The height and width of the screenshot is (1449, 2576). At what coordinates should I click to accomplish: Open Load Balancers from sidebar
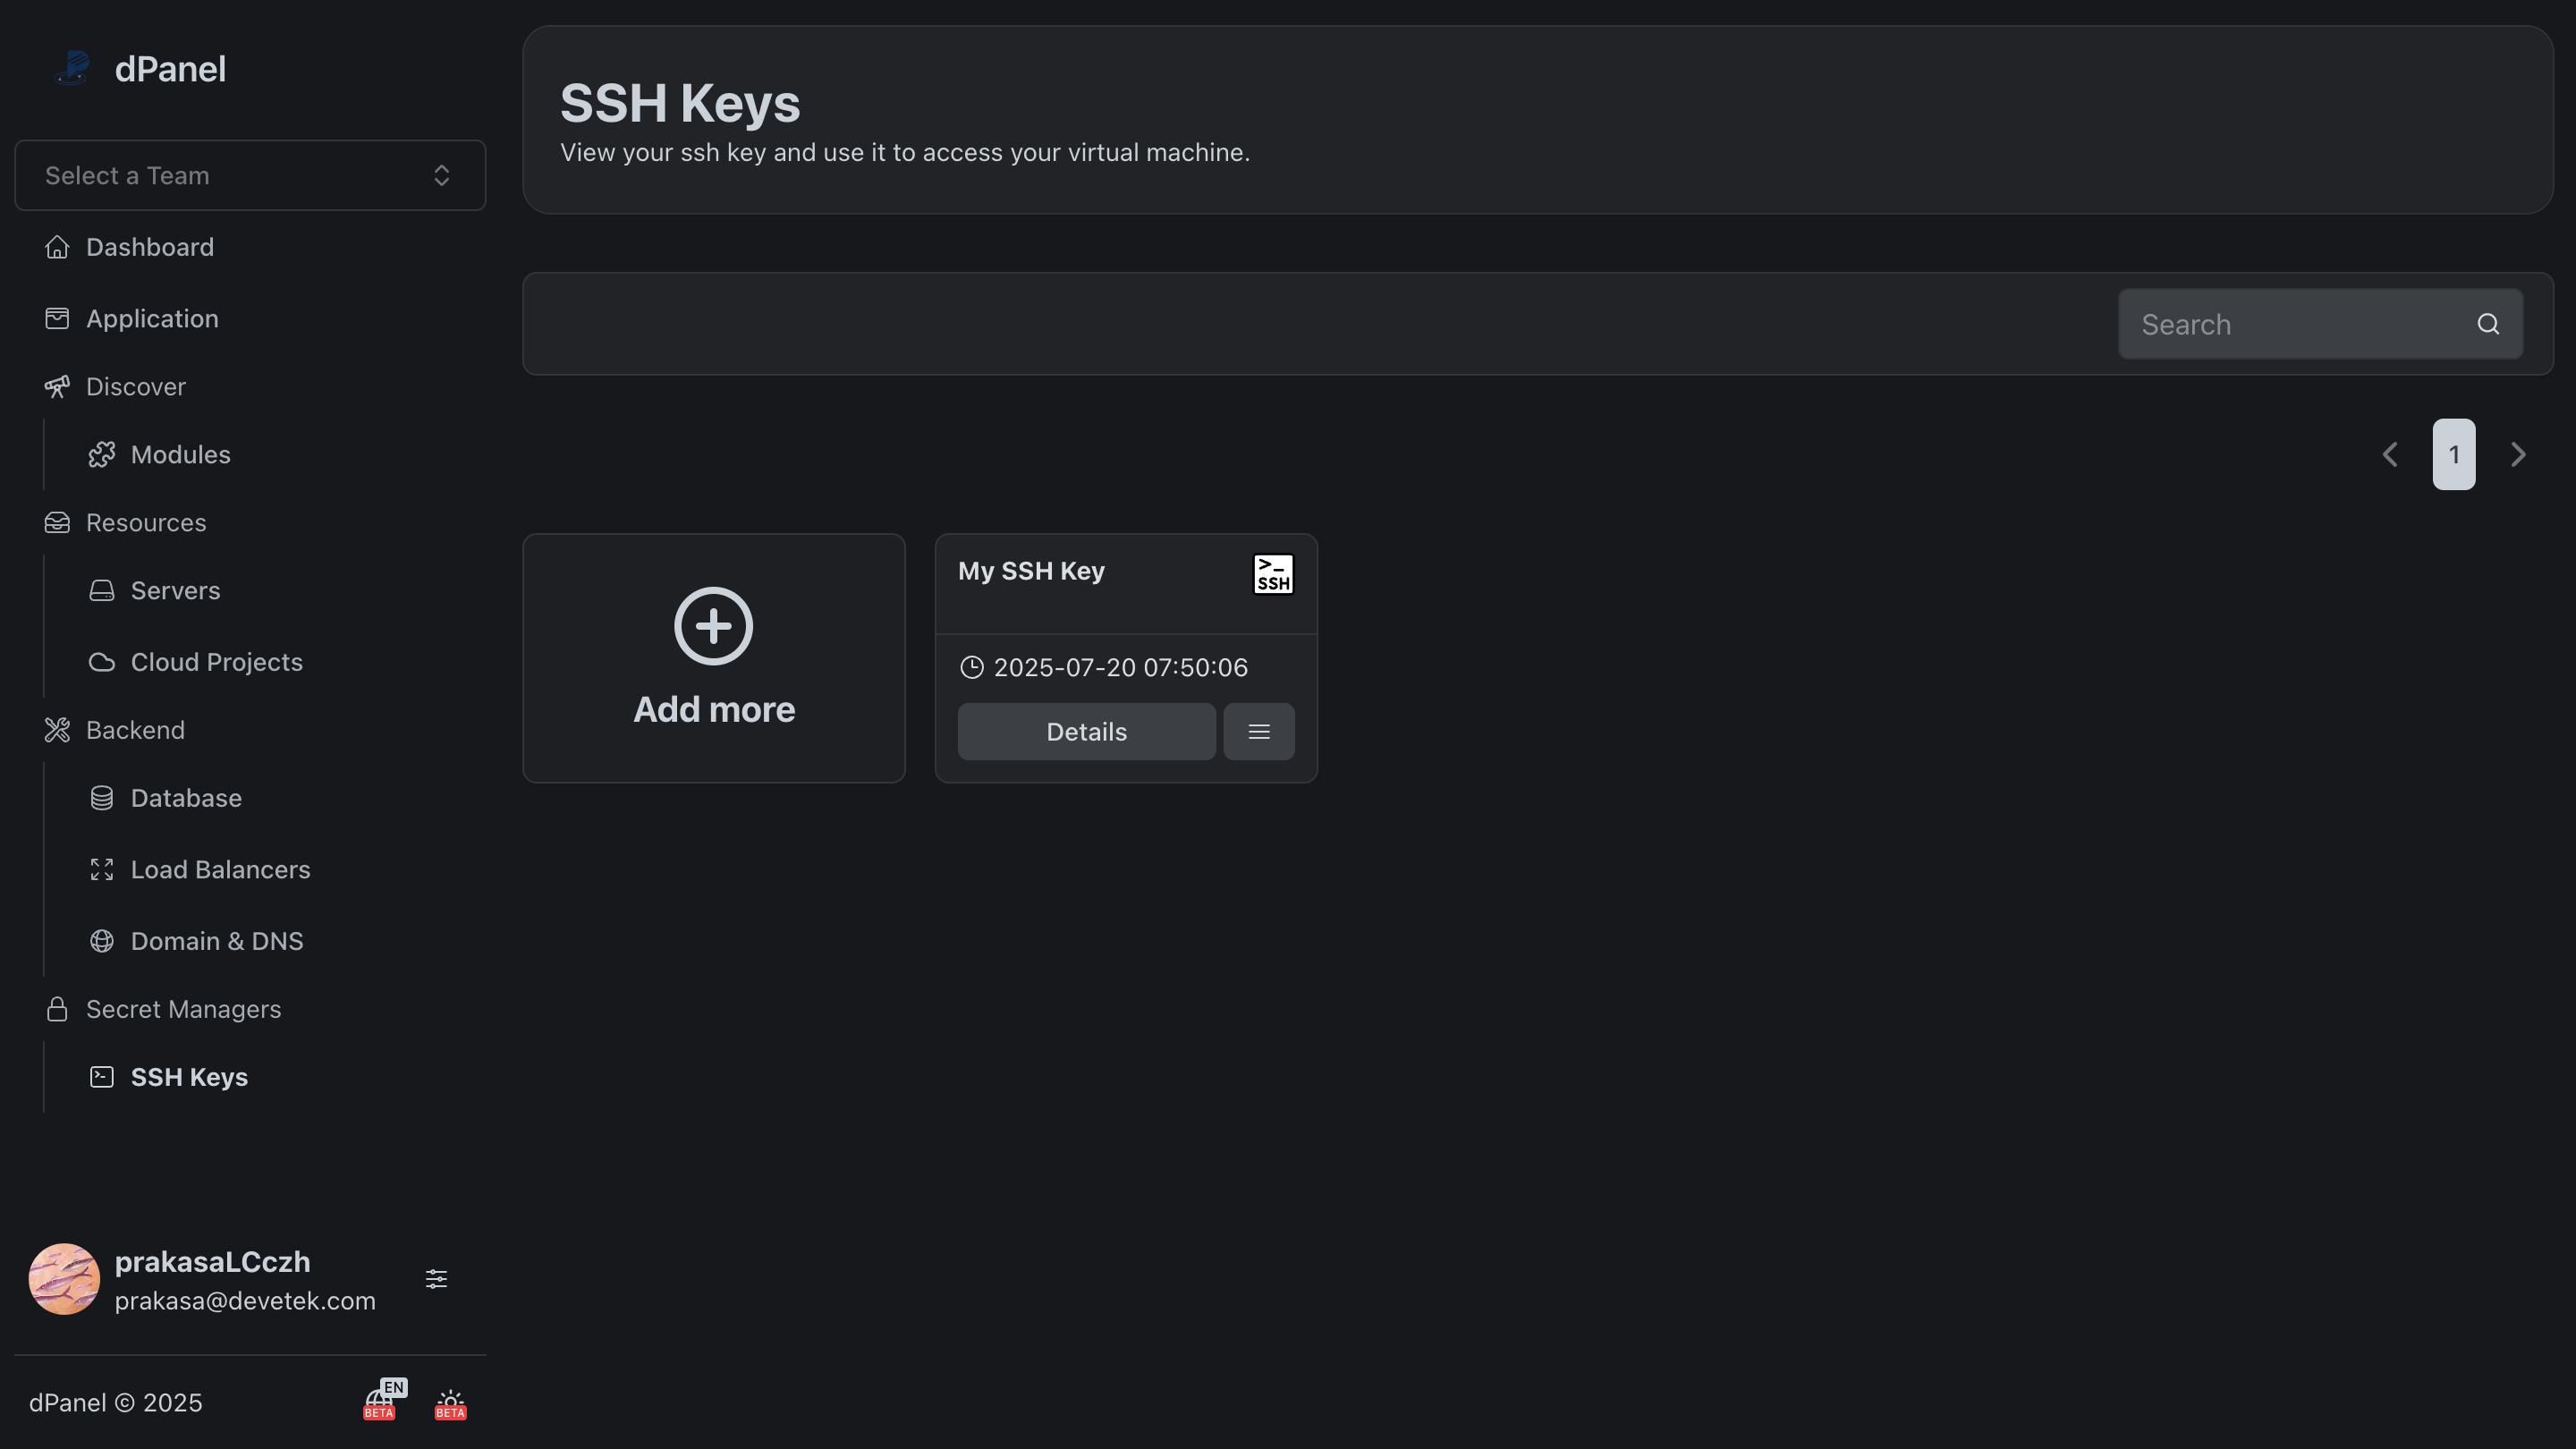(x=220, y=869)
